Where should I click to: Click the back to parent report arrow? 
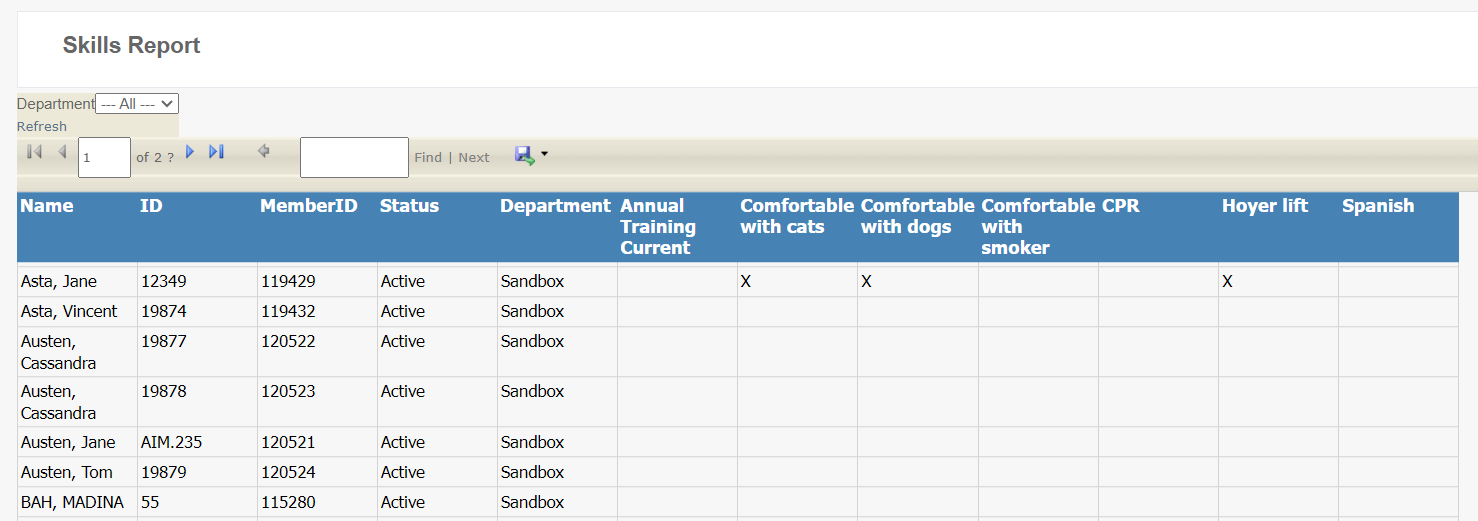(x=264, y=151)
